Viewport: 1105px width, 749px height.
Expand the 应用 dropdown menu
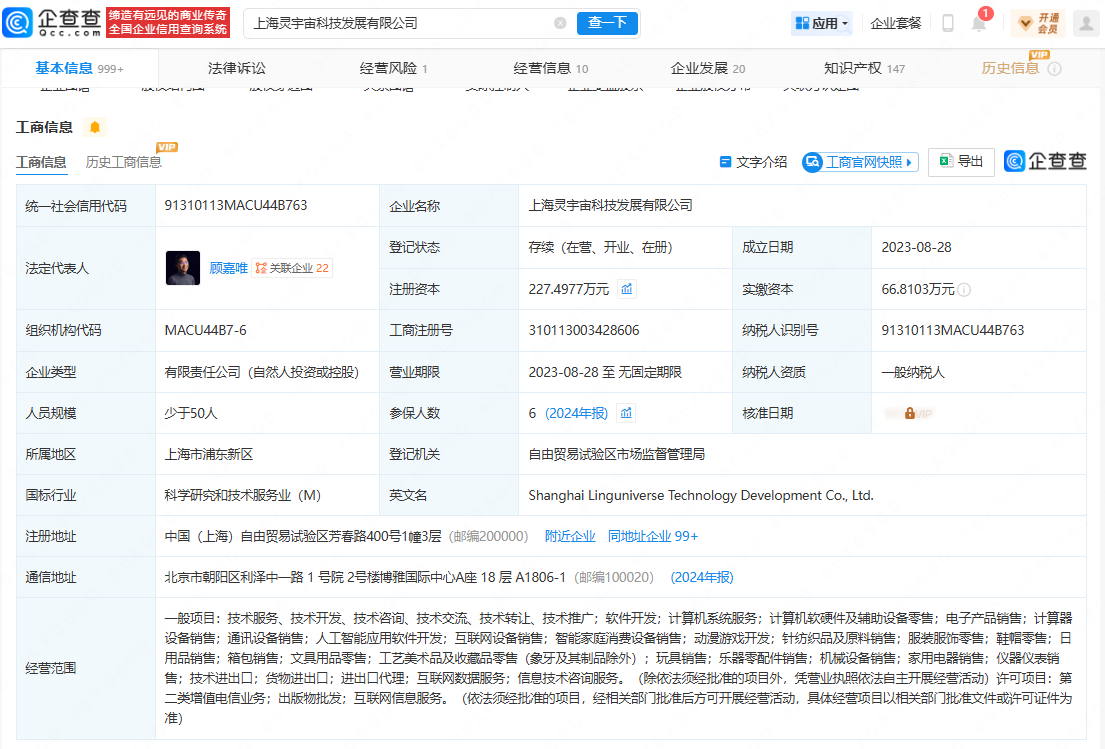pos(822,23)
